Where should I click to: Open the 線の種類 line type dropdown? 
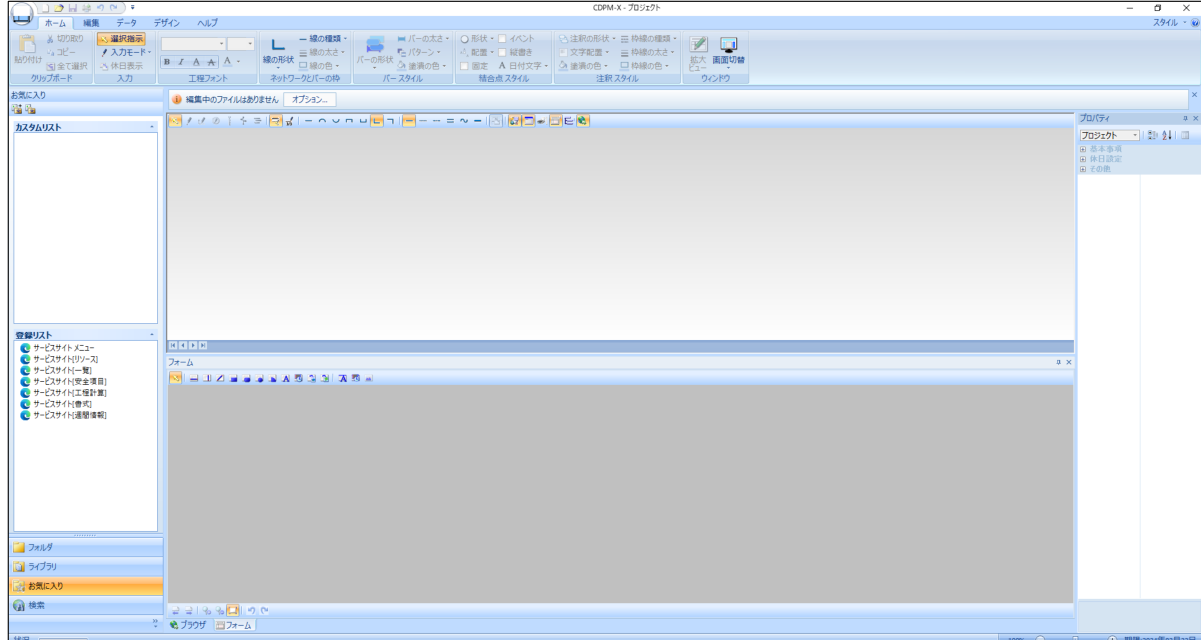click(x=324, y=38)
